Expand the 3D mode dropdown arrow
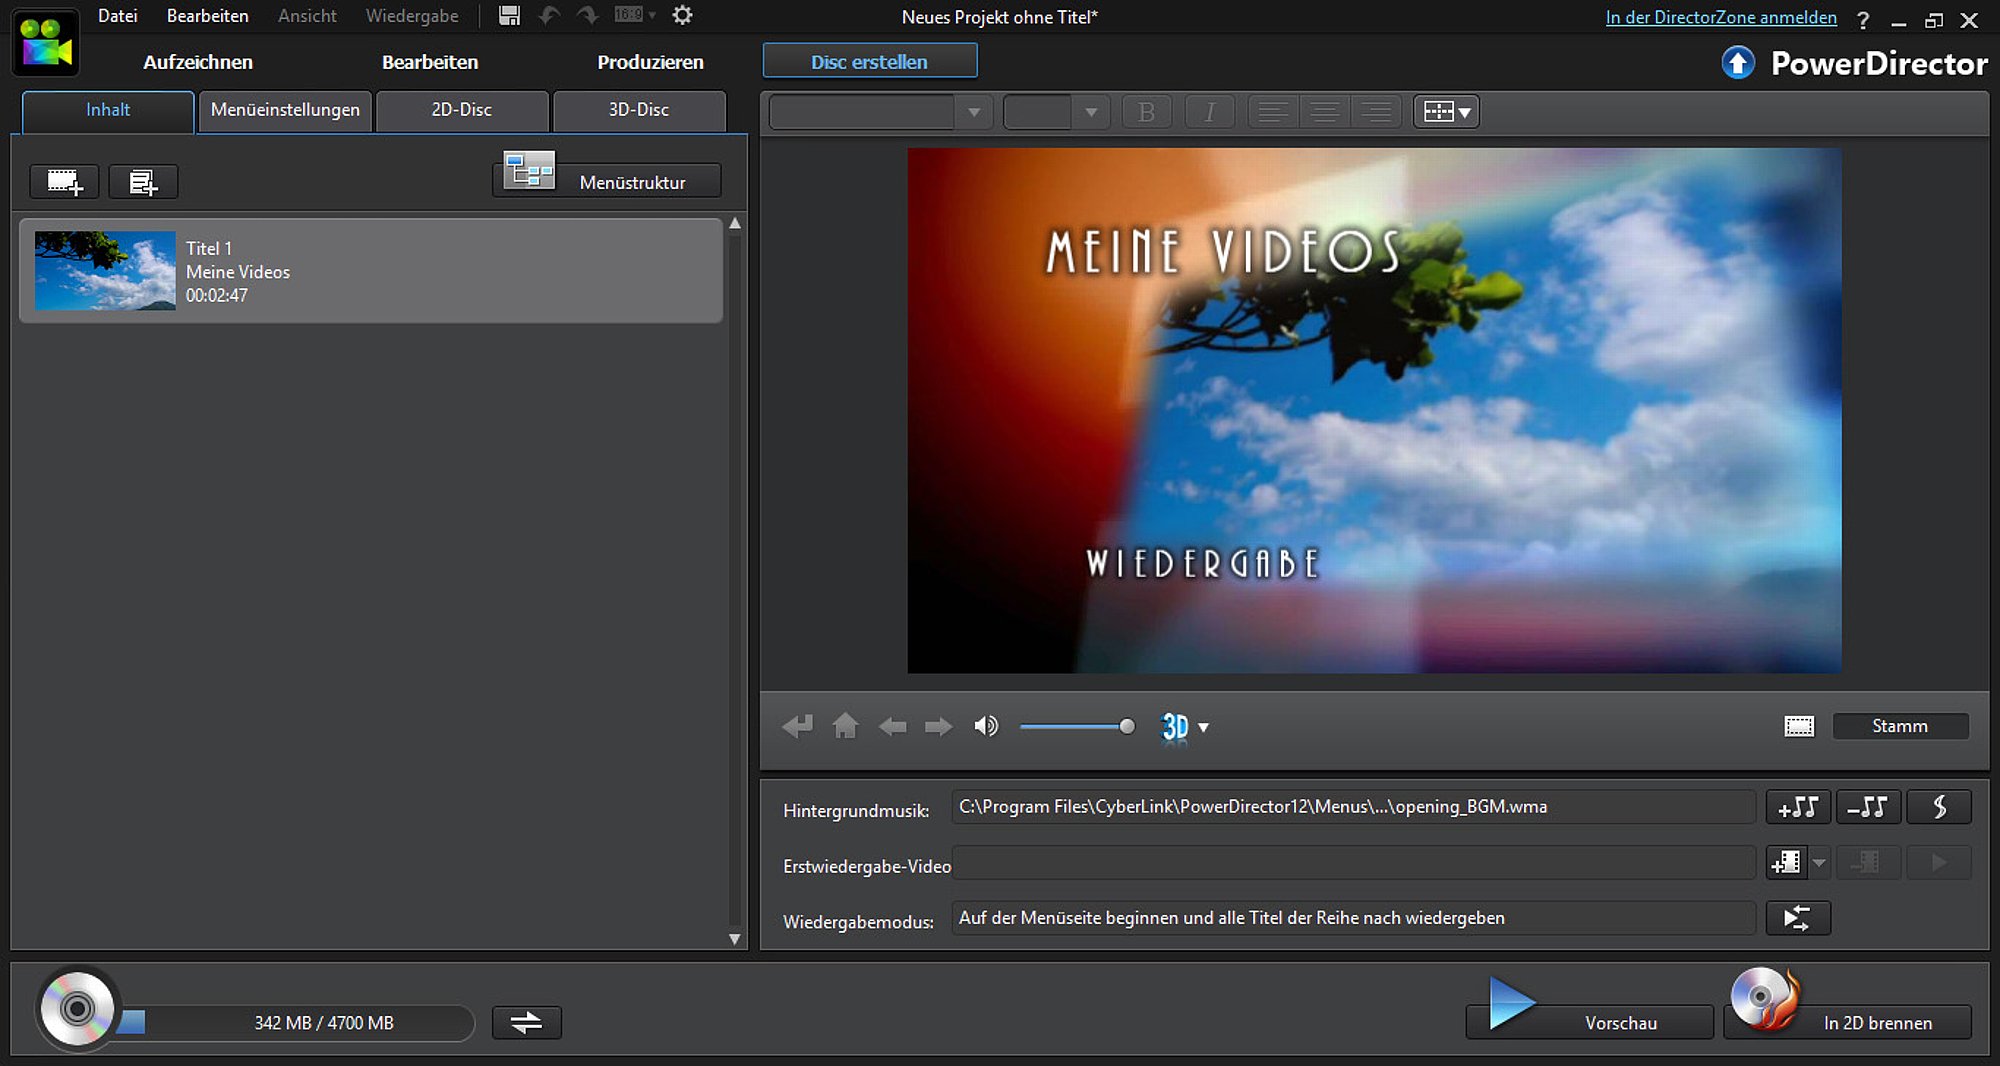This screenshot has height=1066, width=2000. pyautogui.click(x=1204, y=728)
